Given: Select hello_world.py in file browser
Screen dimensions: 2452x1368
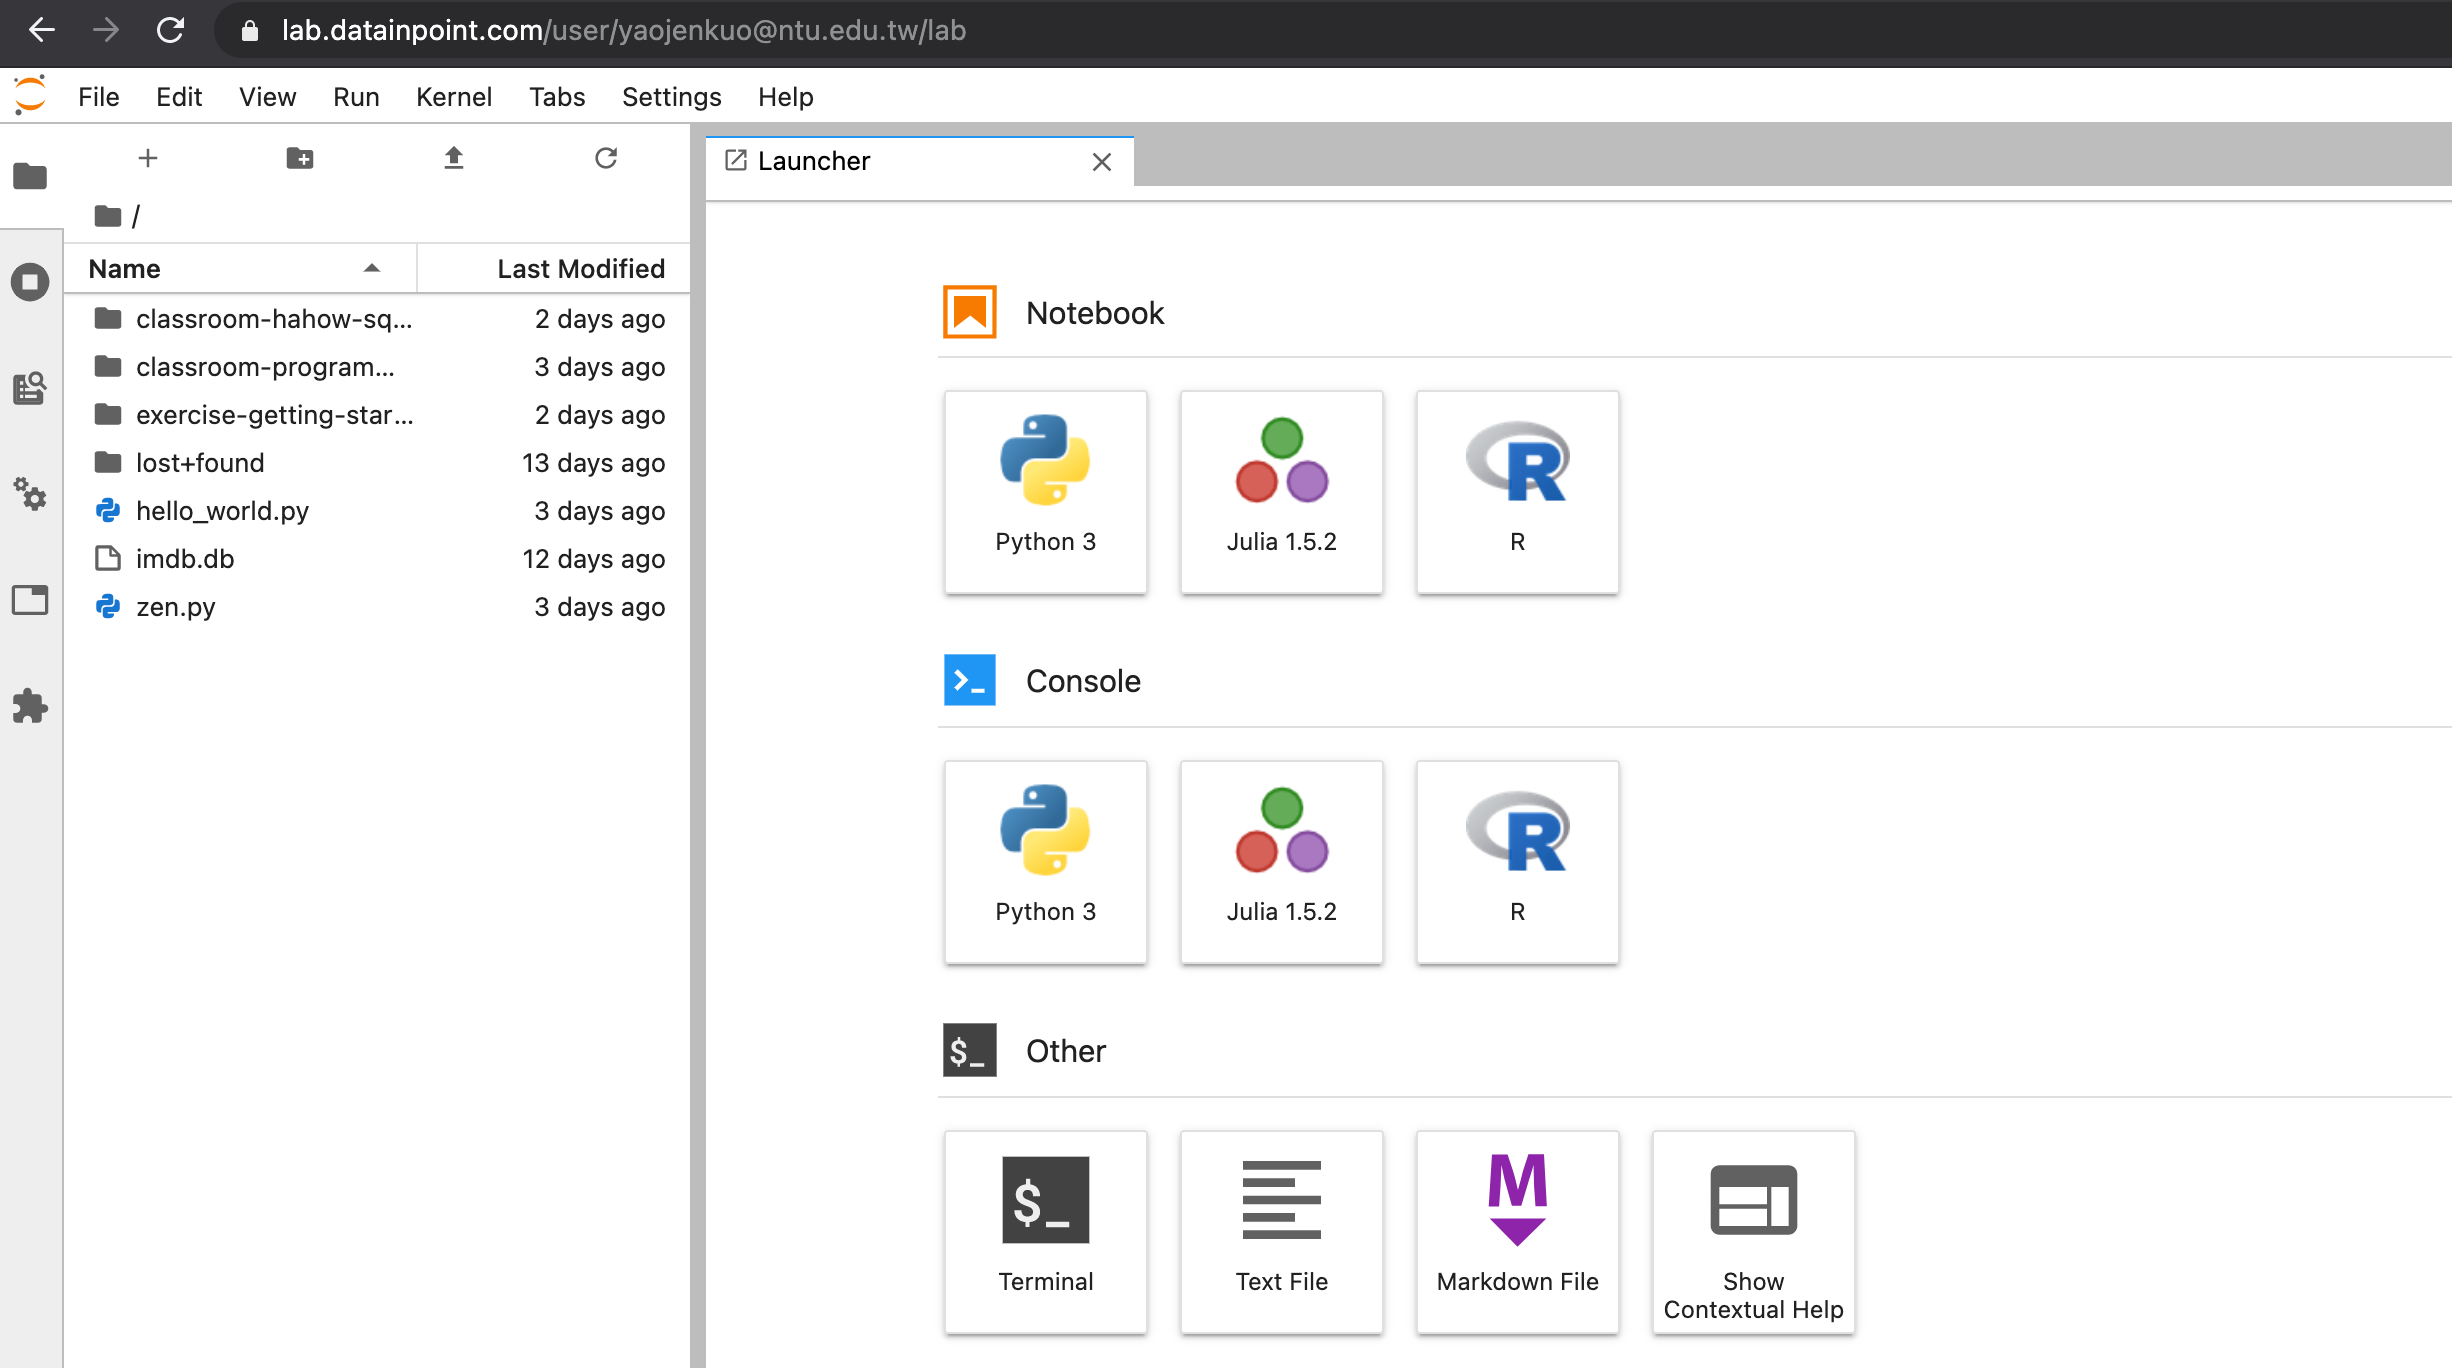Looking at the screenshot, I should coord(222,511).
